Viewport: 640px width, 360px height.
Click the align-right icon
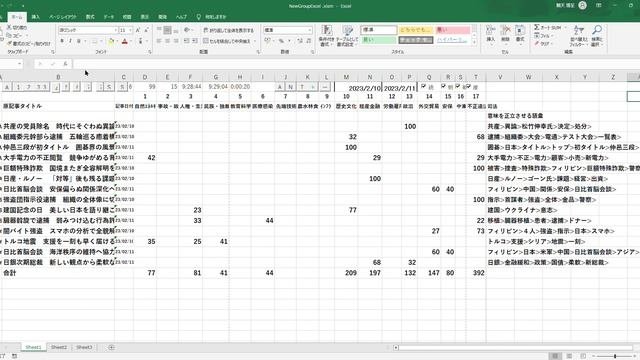pyautogui.click(x=176, y=41)
